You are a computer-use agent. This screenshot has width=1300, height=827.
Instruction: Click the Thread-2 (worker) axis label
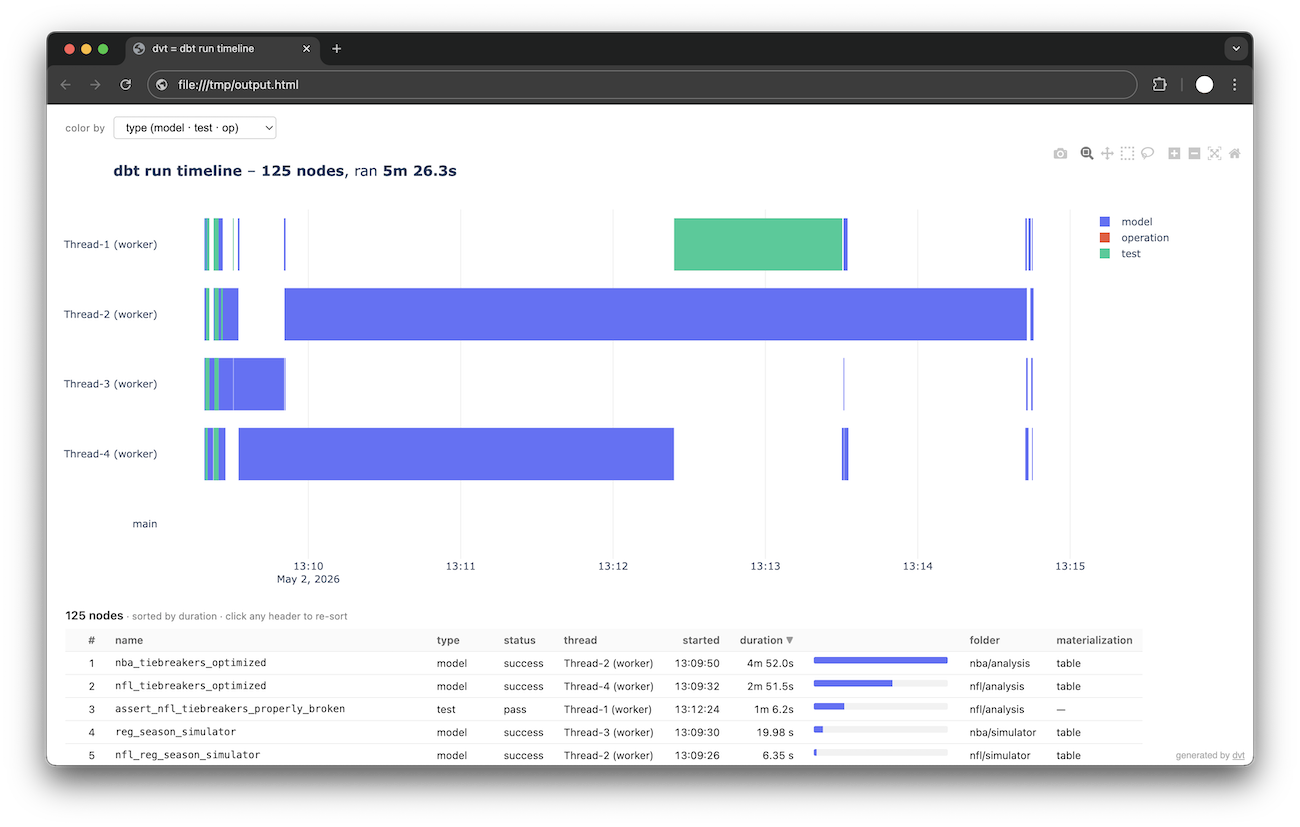pos(110,314)
